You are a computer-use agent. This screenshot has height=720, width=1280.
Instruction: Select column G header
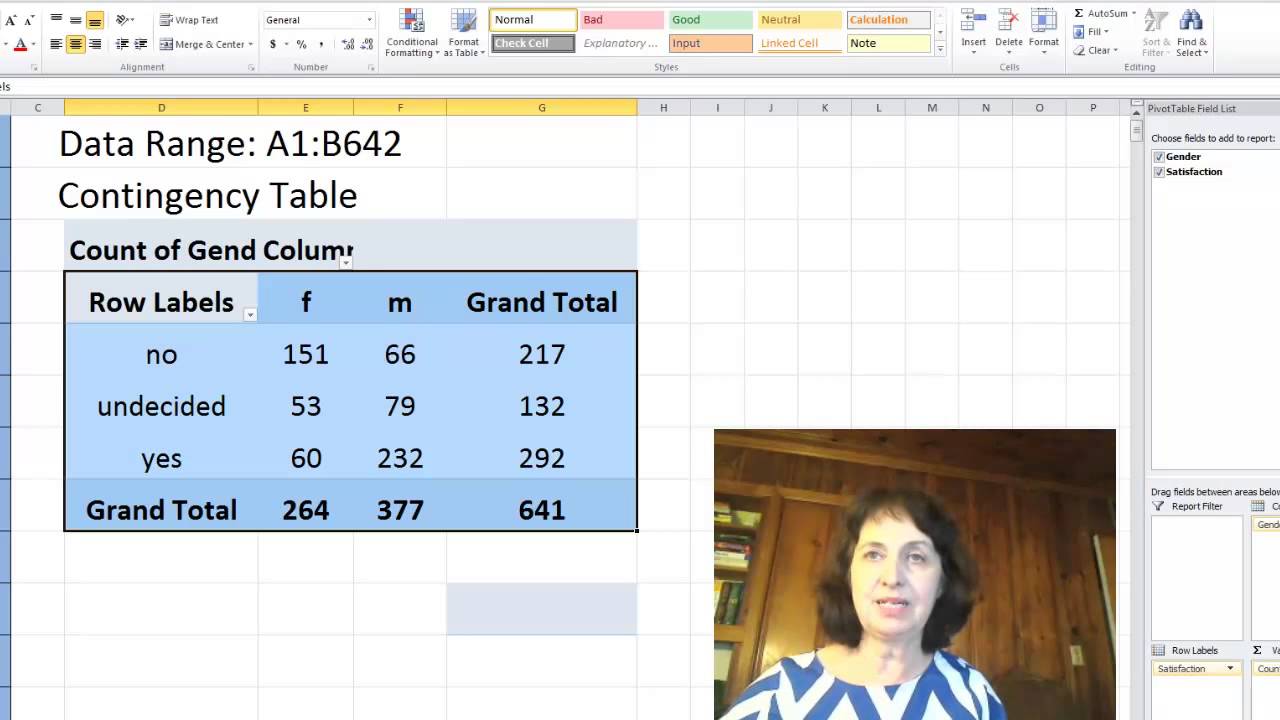coord(542,108)
